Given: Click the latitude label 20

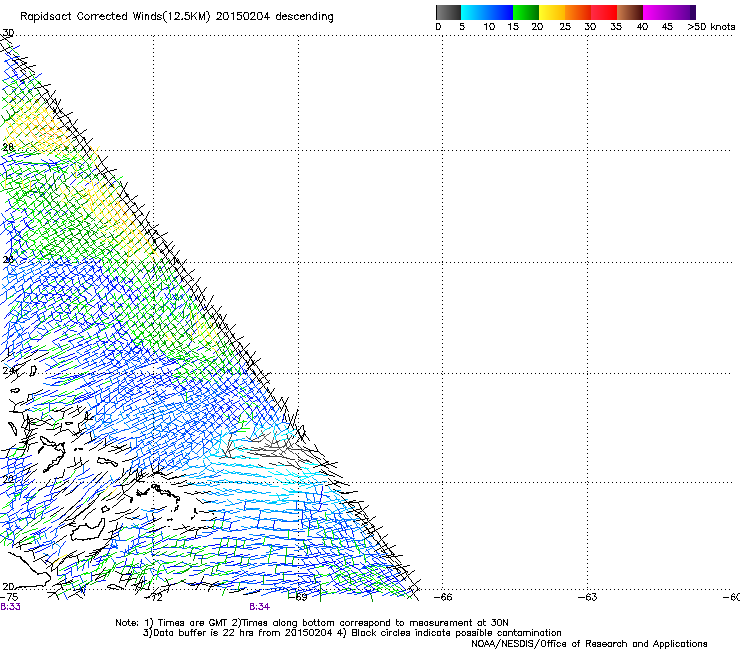Looking at the screenshot, I should point(8,587).
